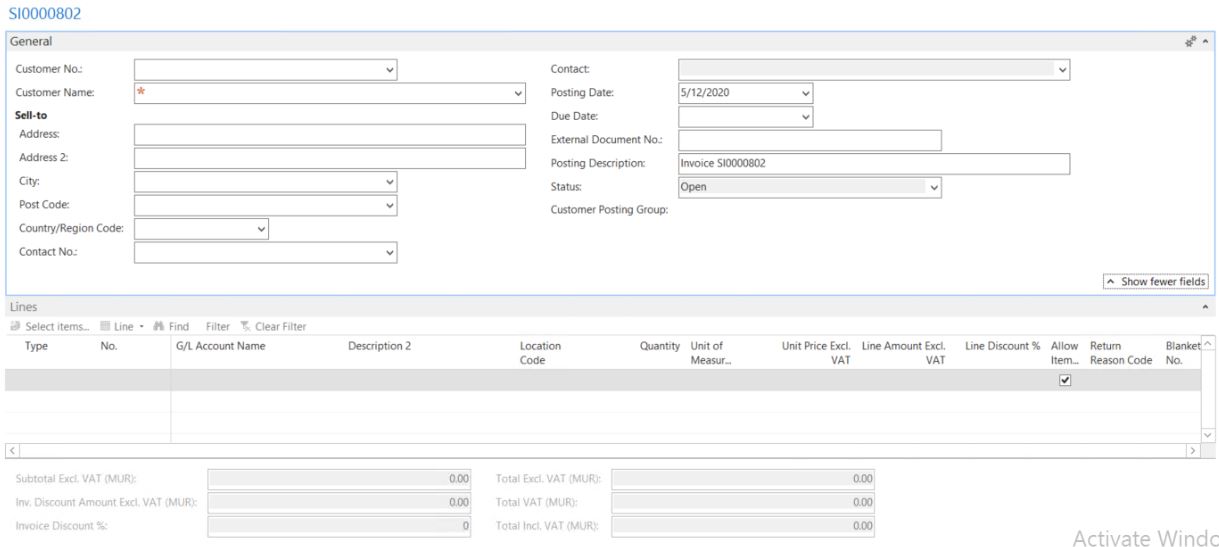
Task: Click the lines grid scroll up arrow
Action: pos(1209,344)
